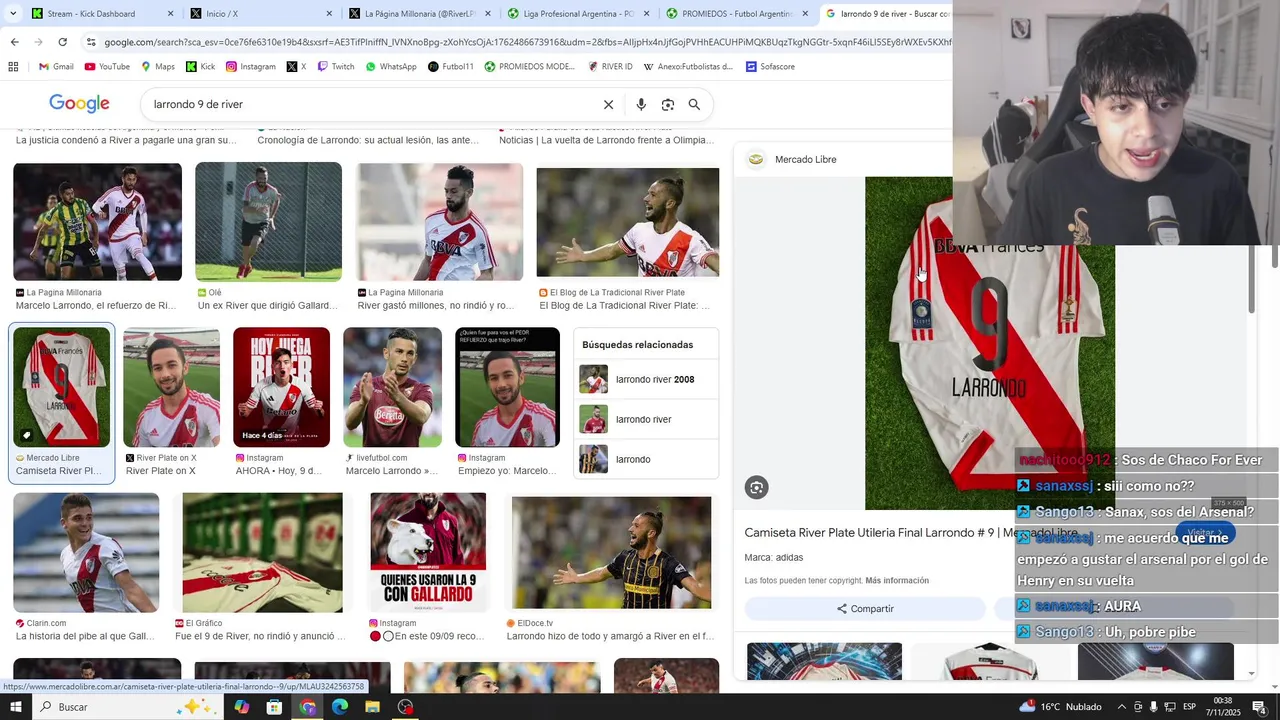Viewport: 1280px width, 720px height.
Task: Close the Stream - Kick Dashboard tab
Action: pyautogui.click(x=170, y=14)
